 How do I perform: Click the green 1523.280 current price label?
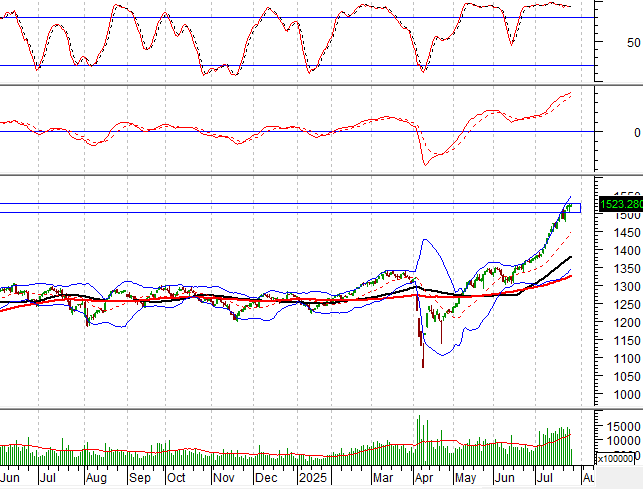tap(619, 205)
